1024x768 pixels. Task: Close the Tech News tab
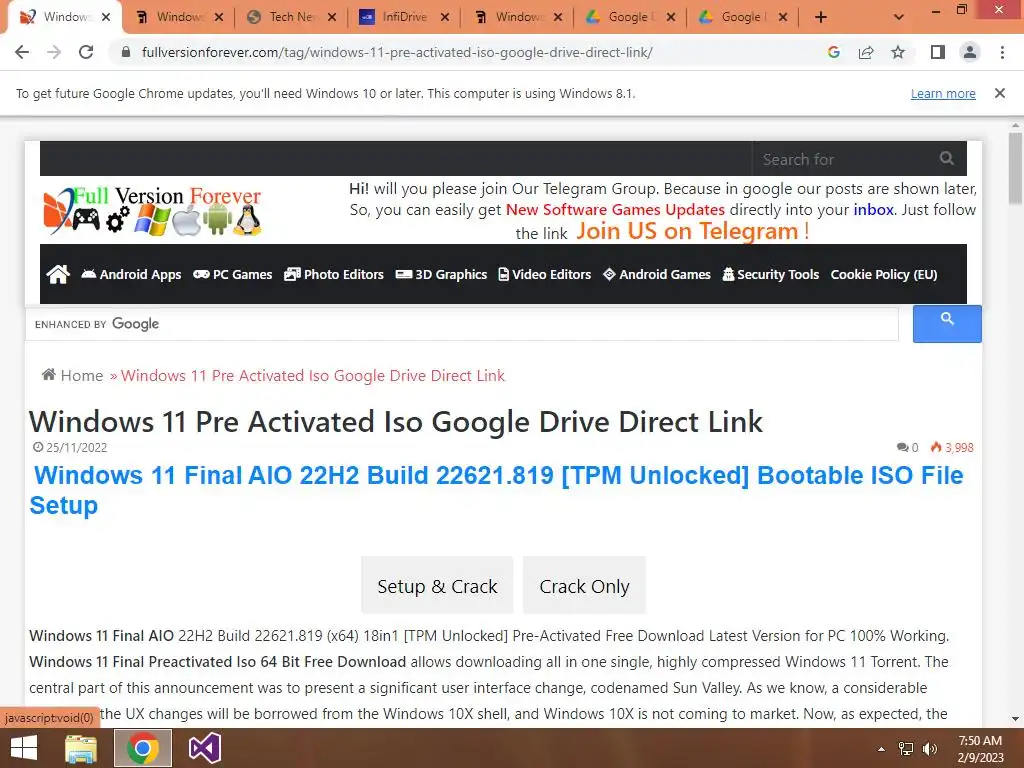332,17
